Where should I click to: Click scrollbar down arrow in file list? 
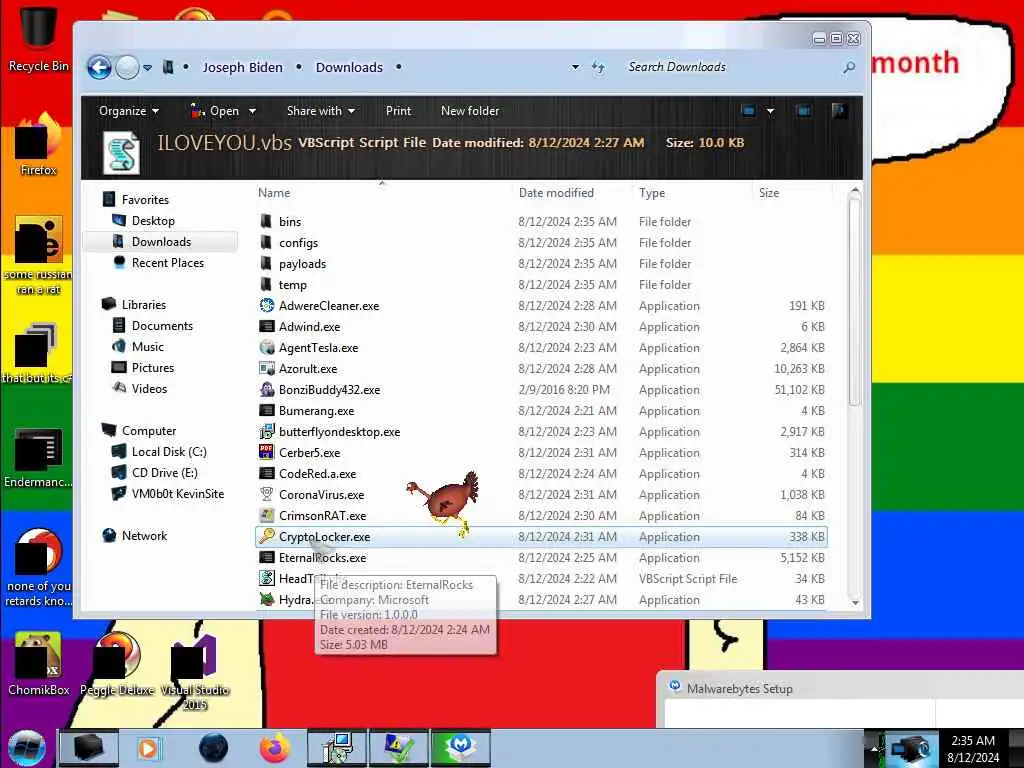pyautogui.click(x=855, y=602)
